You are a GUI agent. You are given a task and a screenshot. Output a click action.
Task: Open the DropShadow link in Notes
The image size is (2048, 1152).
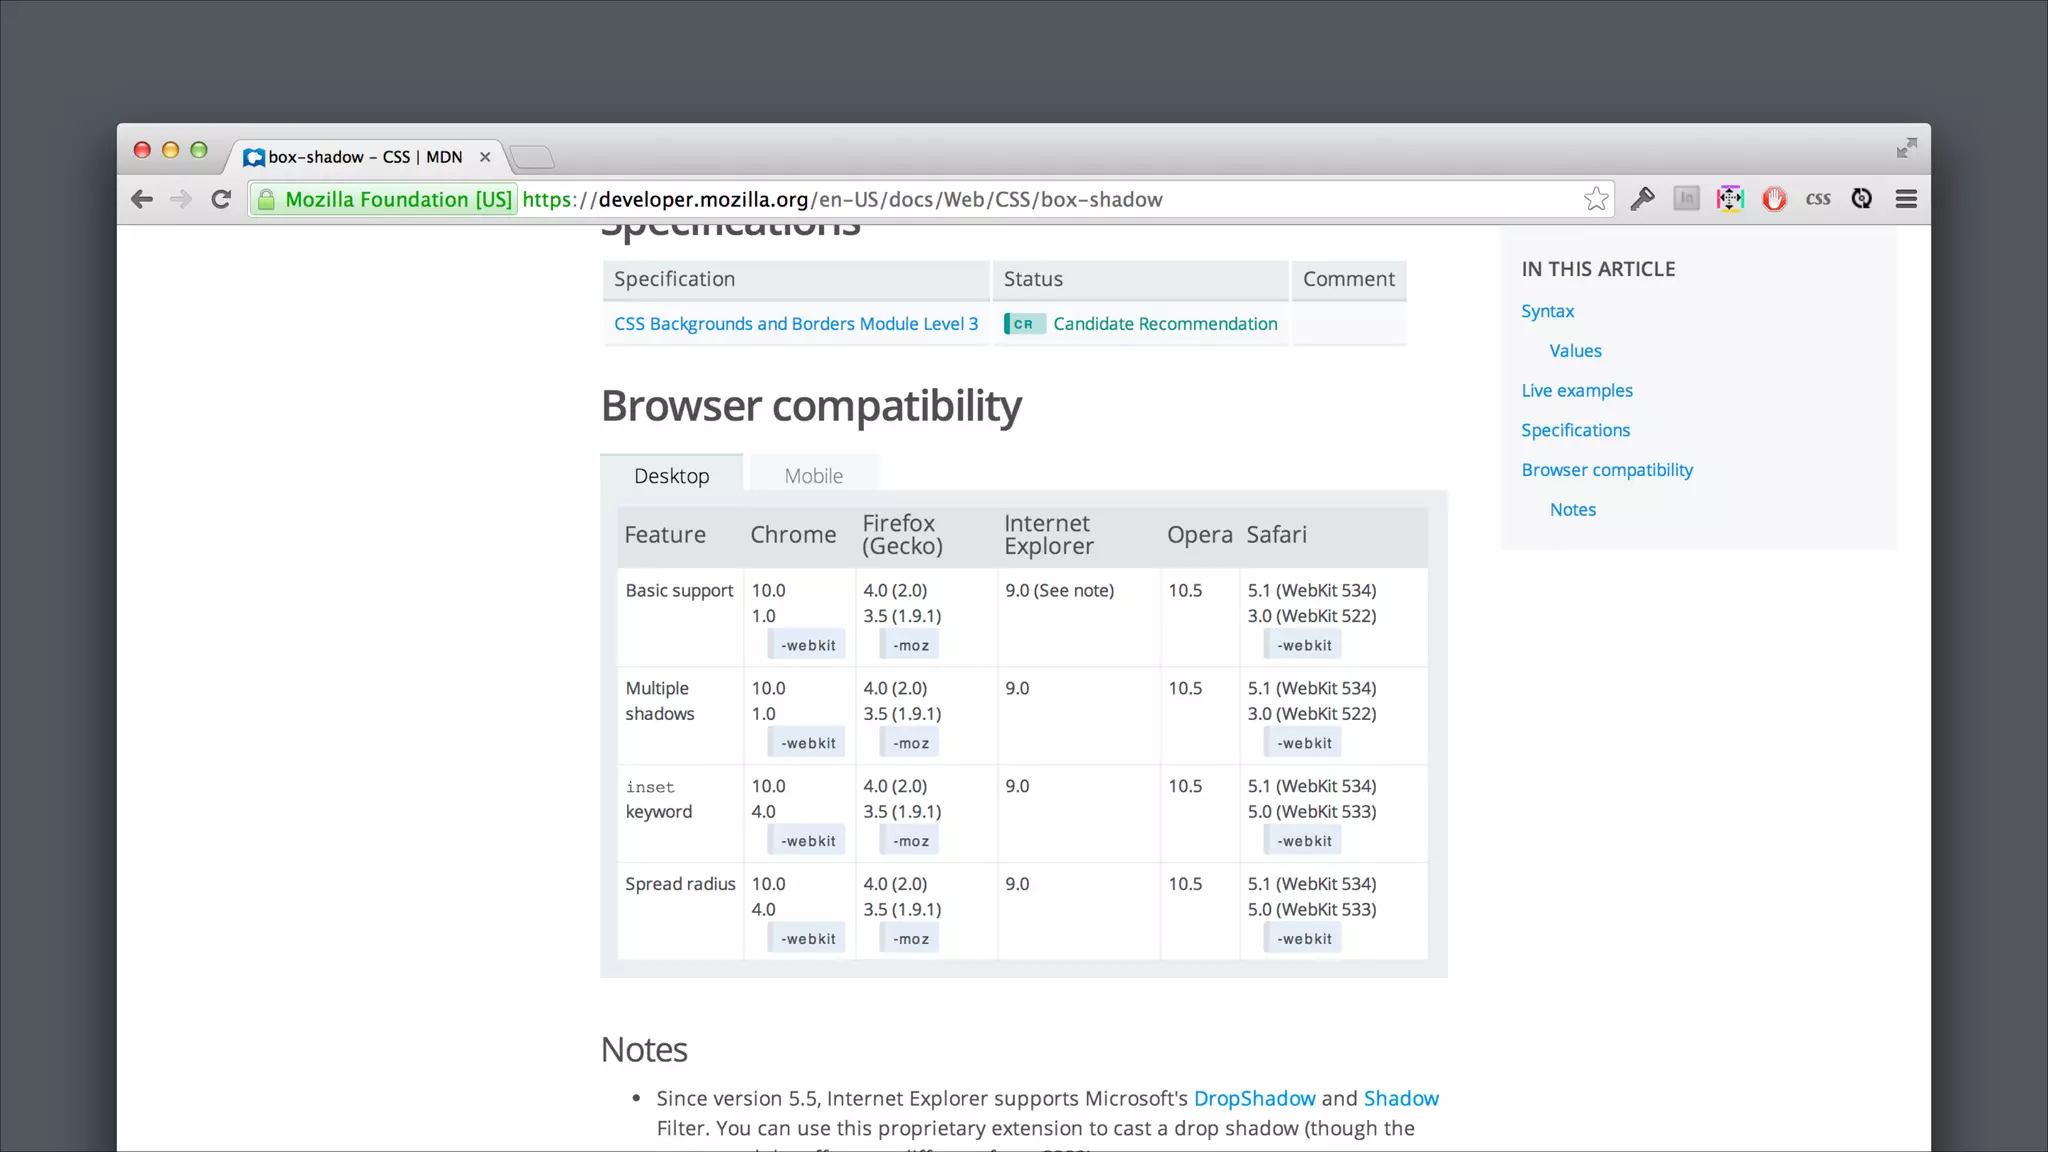1254,1098
